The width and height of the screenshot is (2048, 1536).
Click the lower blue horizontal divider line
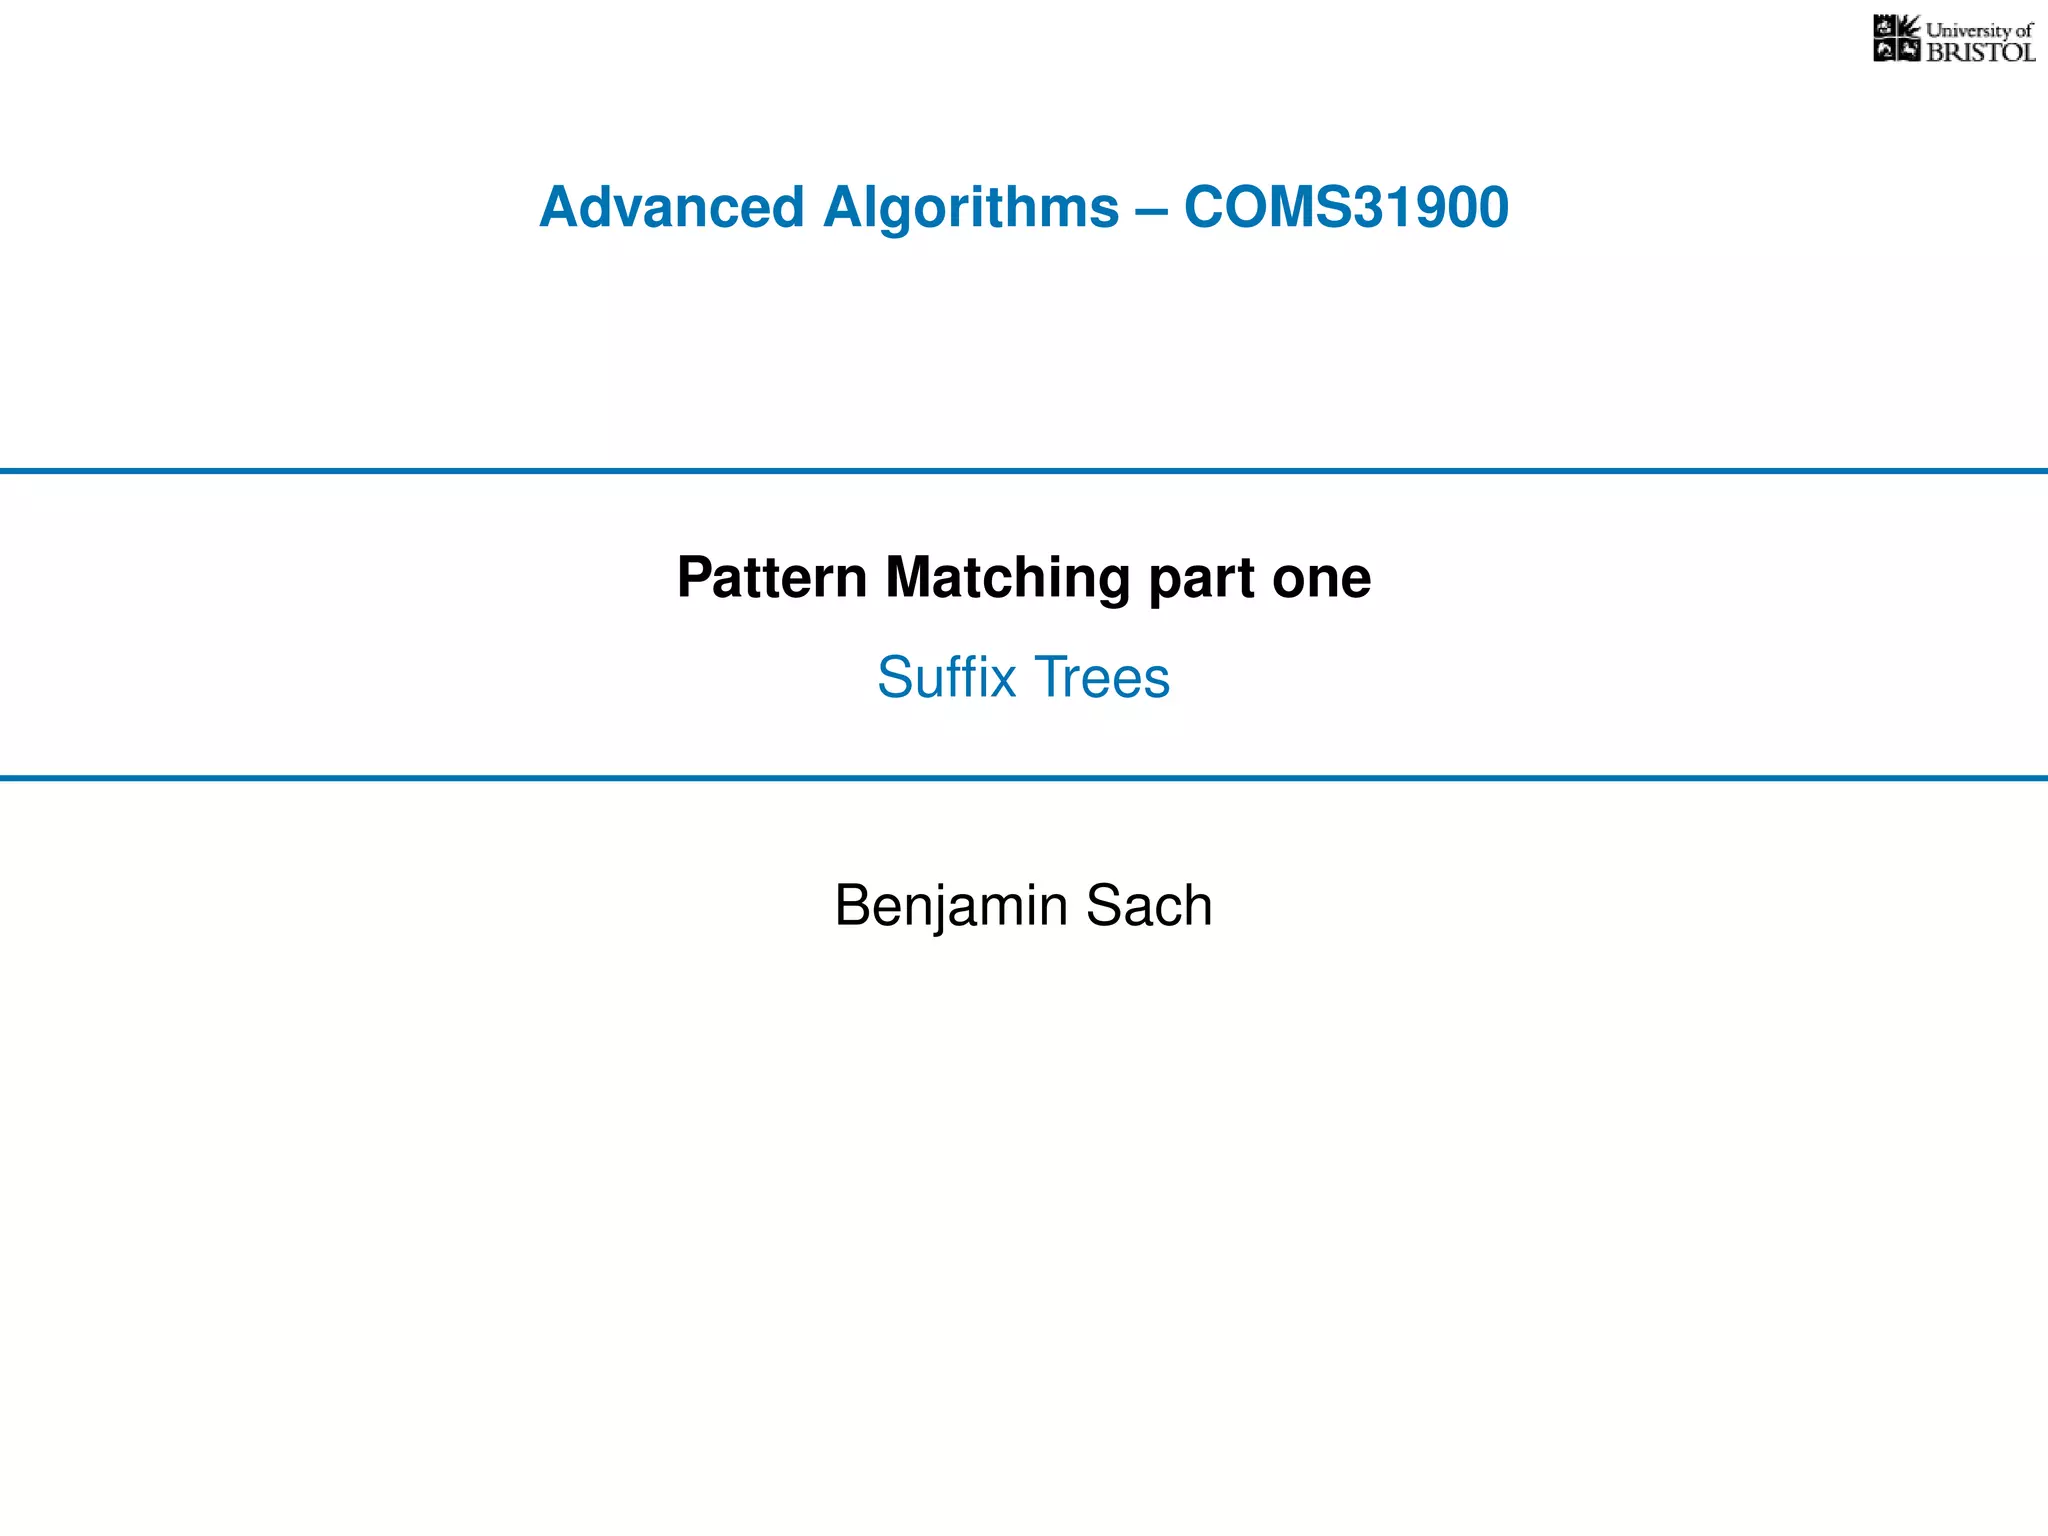coord(1024,777)
